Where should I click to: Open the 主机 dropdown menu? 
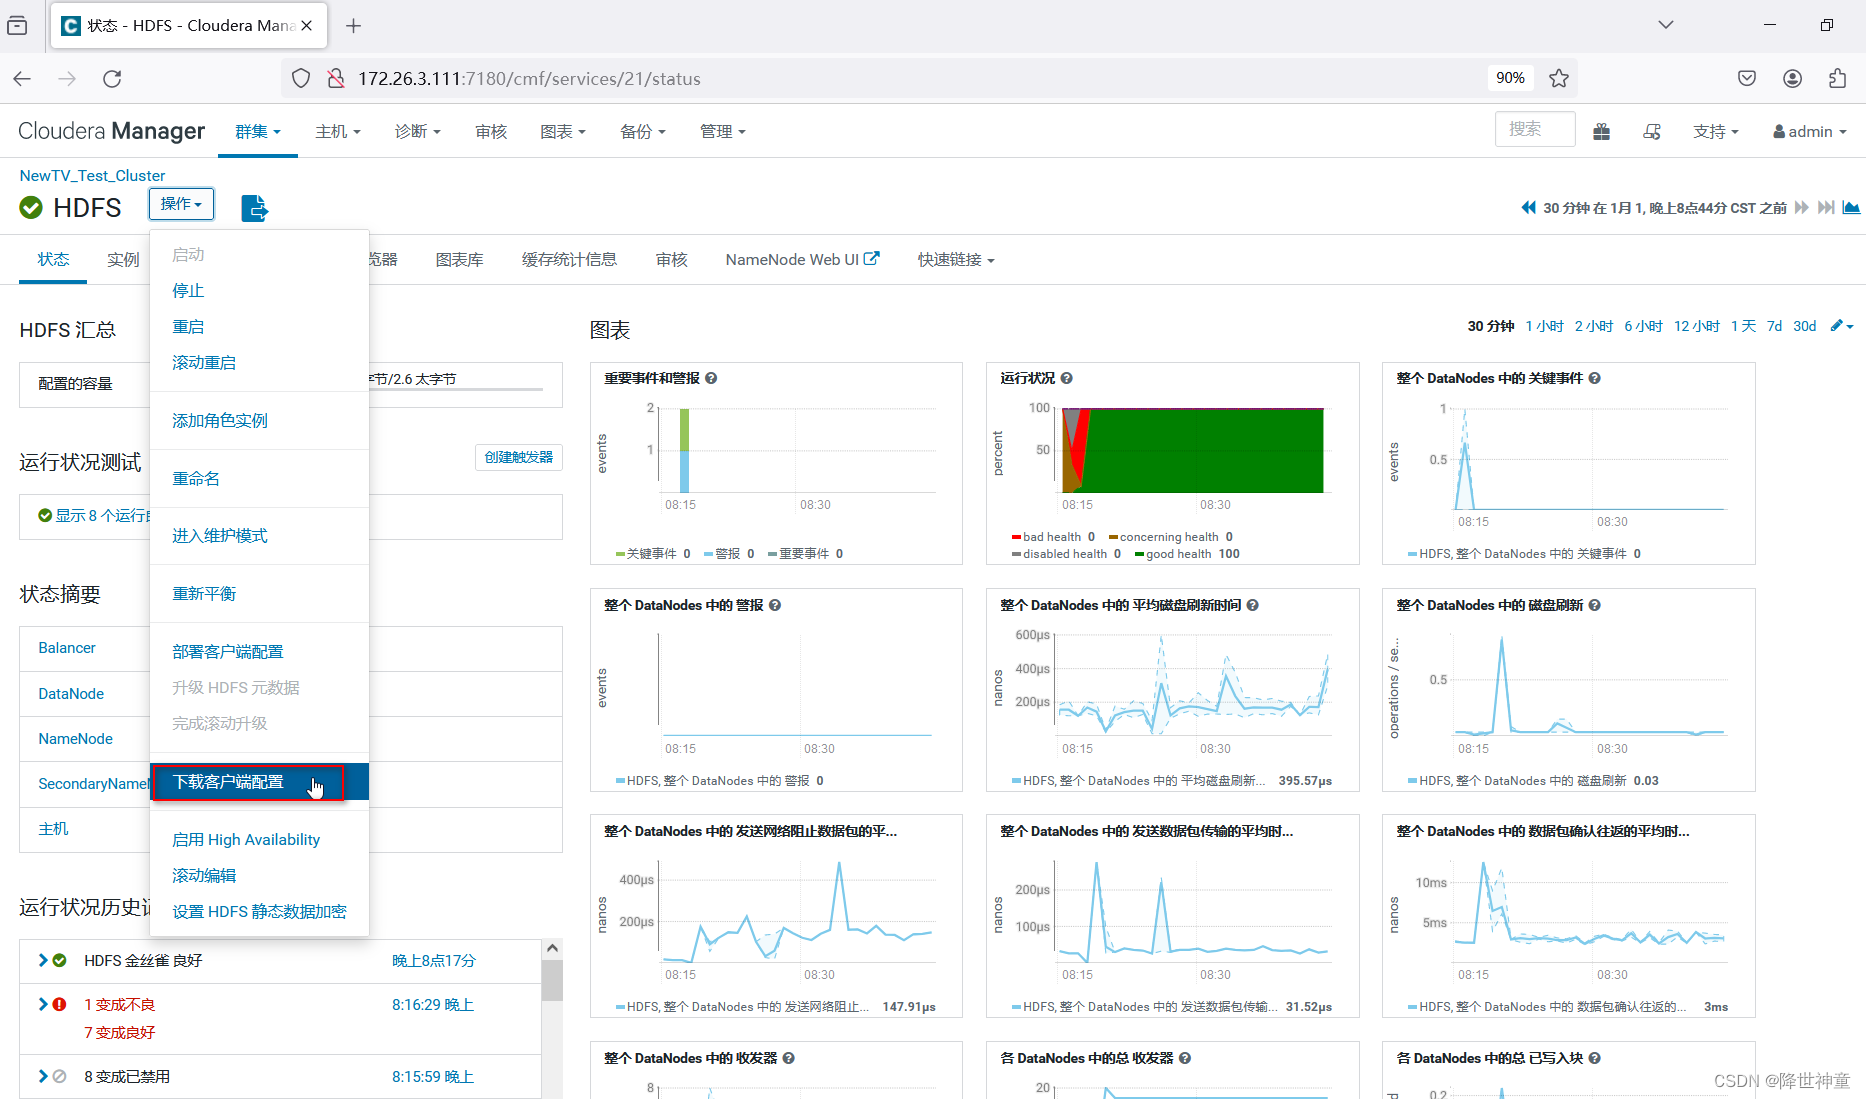(x=338, y=131)
